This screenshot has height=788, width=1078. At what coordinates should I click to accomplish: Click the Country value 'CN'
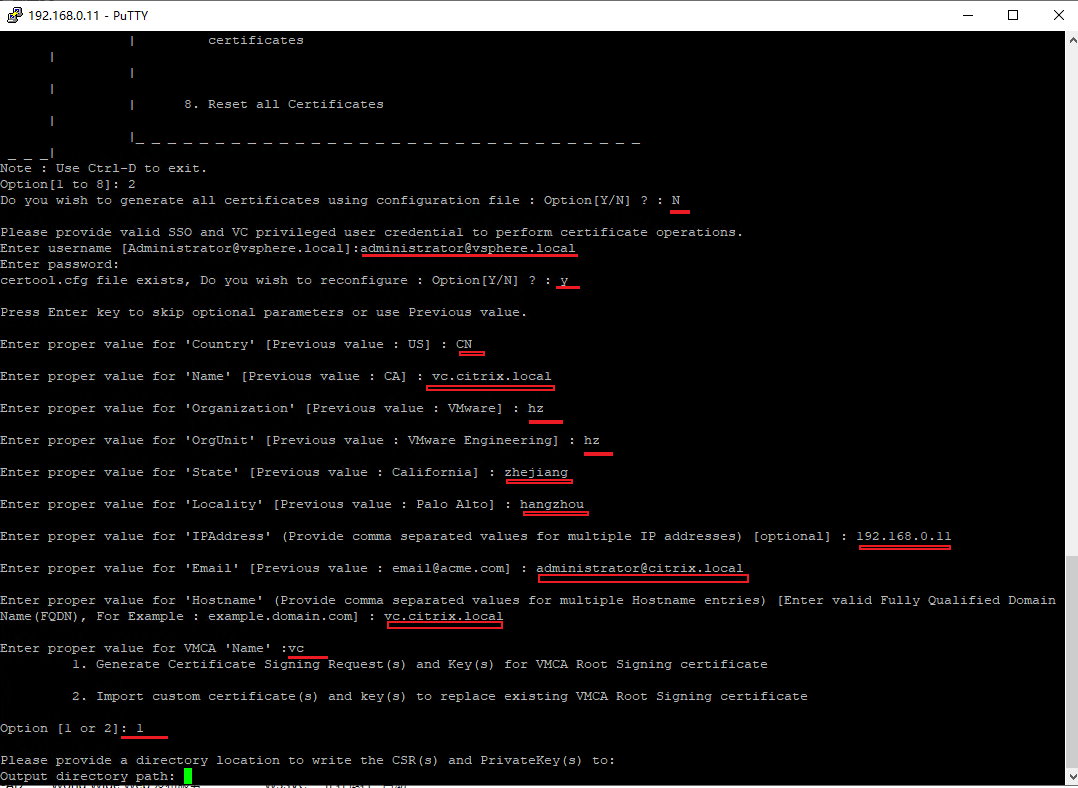point(464,344)
